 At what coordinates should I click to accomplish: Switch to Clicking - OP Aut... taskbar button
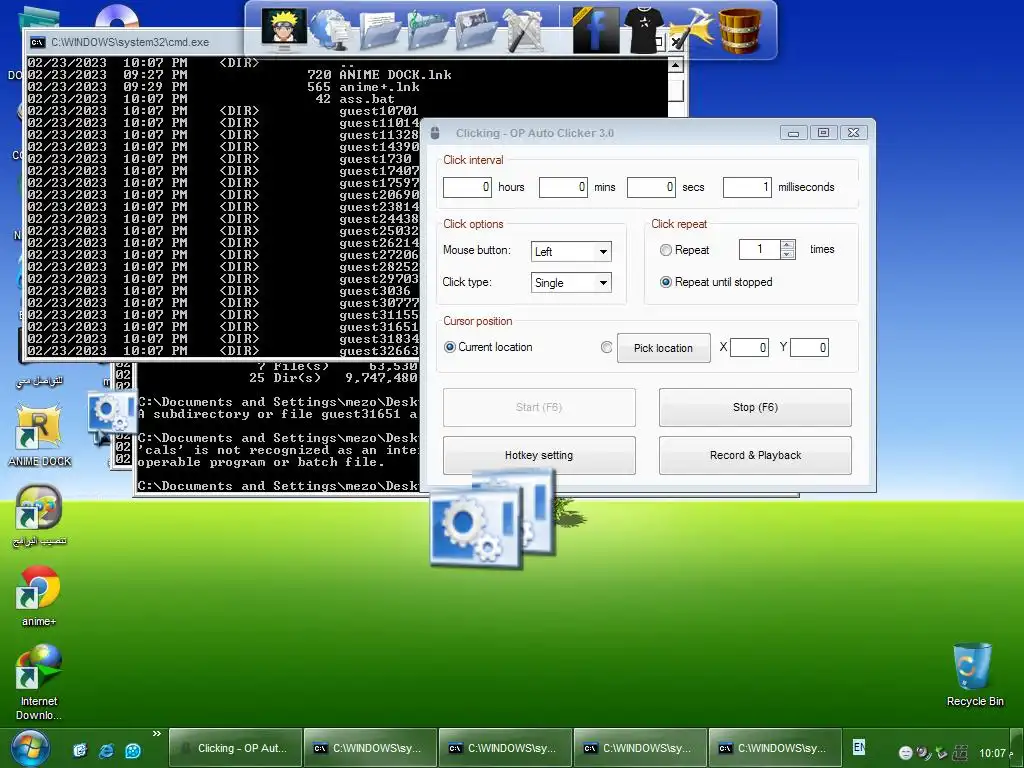coord(235,748)
